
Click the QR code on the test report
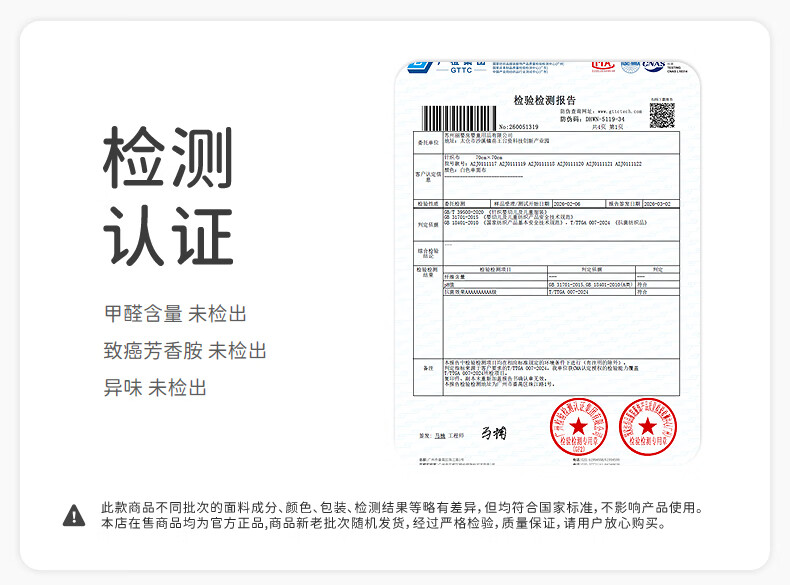pyautogui.click(x=662, y=115)
